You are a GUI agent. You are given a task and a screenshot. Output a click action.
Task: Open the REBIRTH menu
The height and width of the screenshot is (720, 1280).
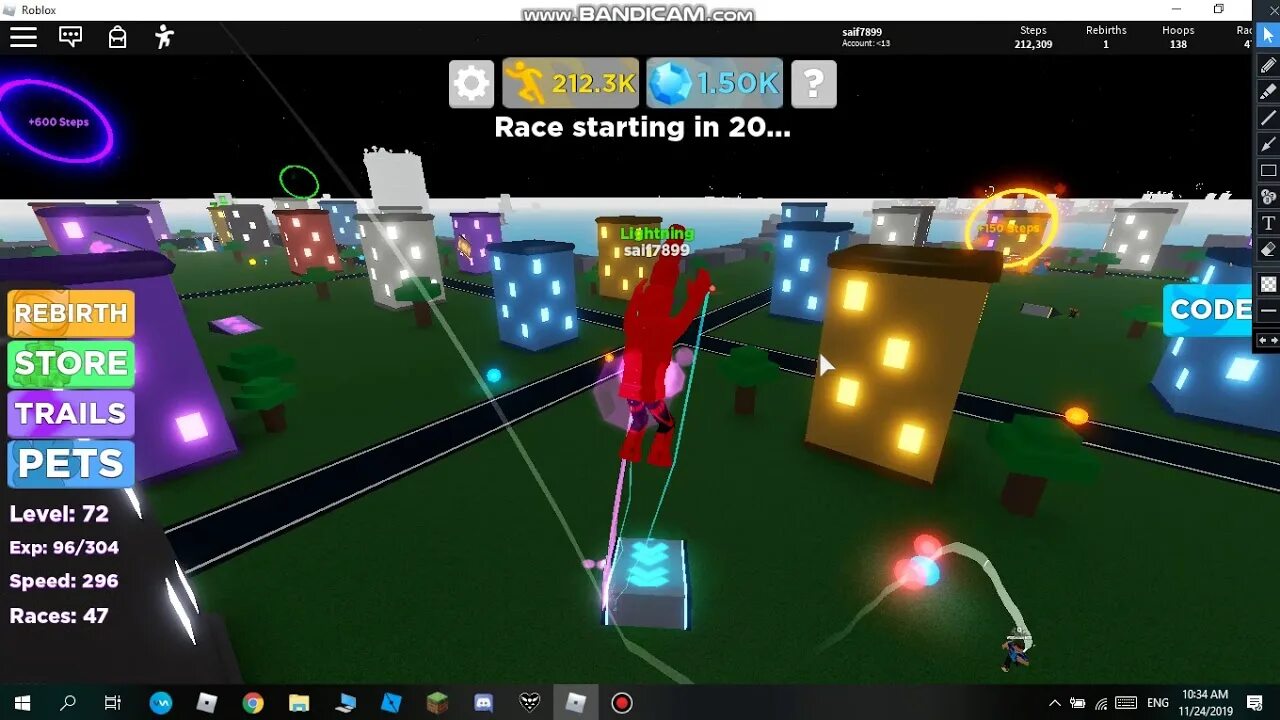pyautogui.click(x=71, y=313)
